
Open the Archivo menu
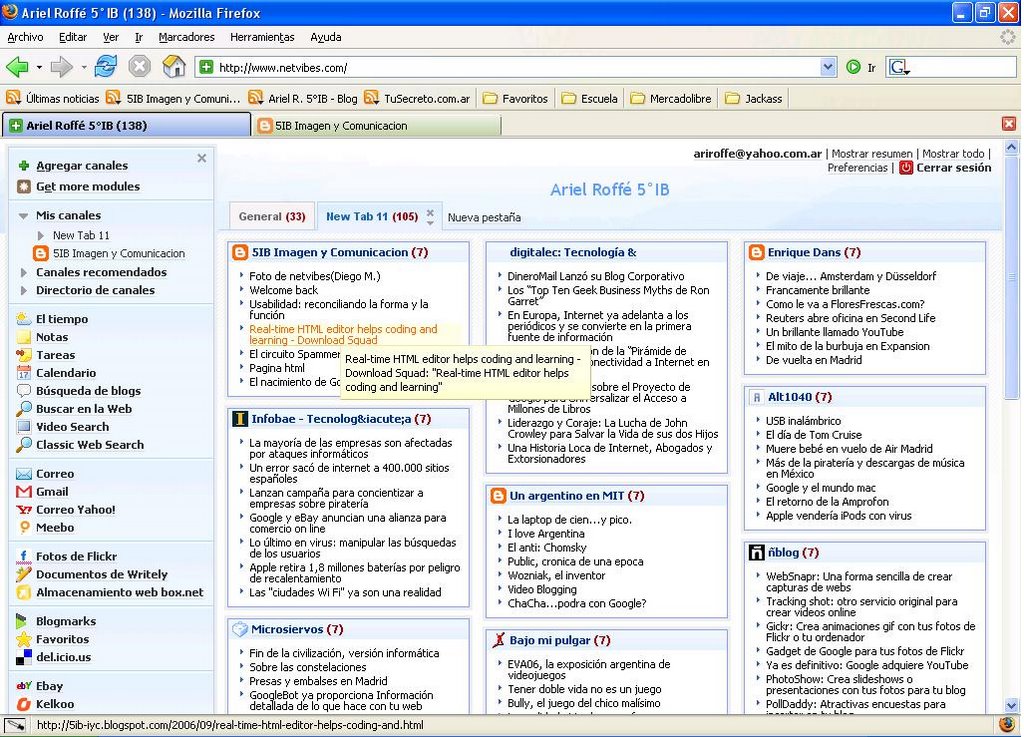pyautogui.click(x=25, y=37)
